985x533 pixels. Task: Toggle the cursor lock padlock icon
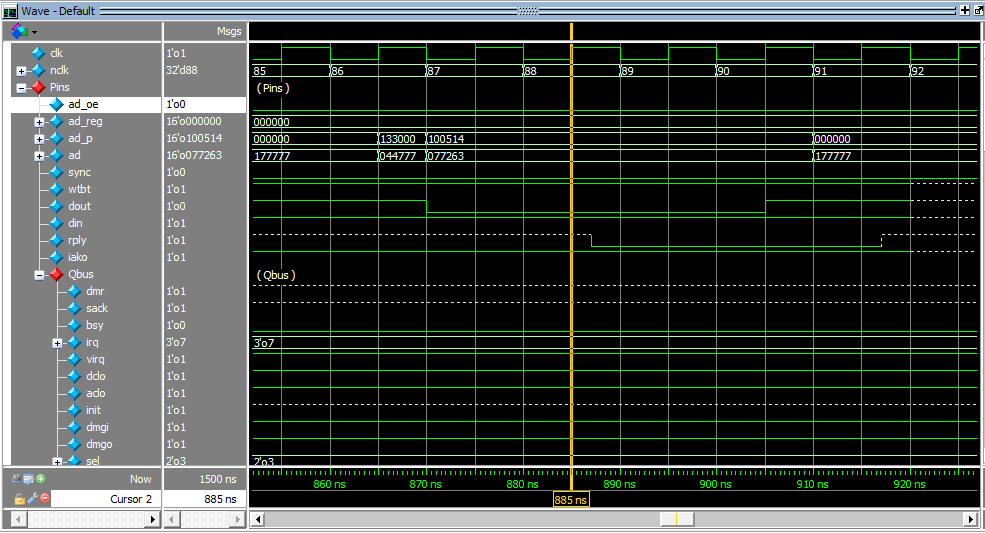19,498
